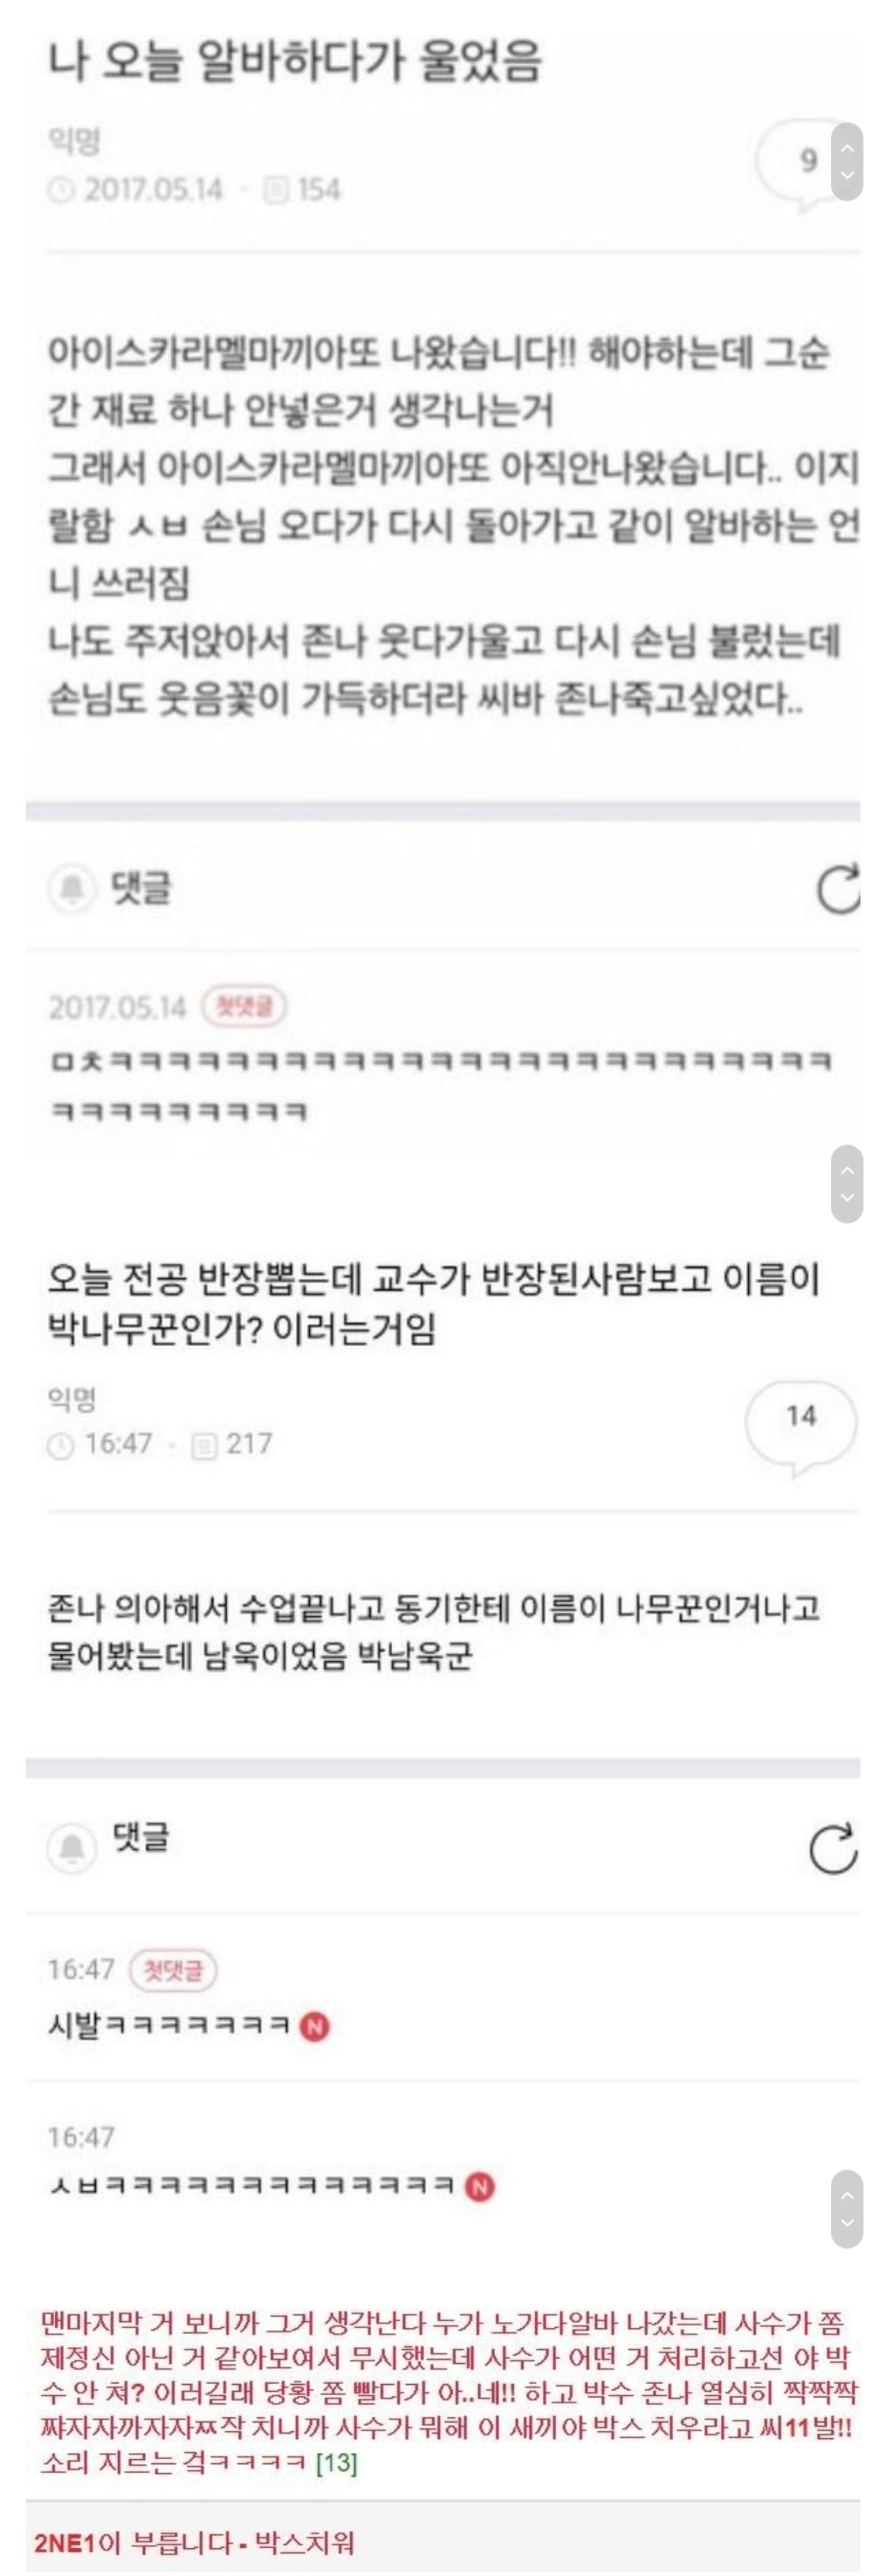Click the middle floating scroll handle
885x2576 pixels.
tap(847, 1183)
